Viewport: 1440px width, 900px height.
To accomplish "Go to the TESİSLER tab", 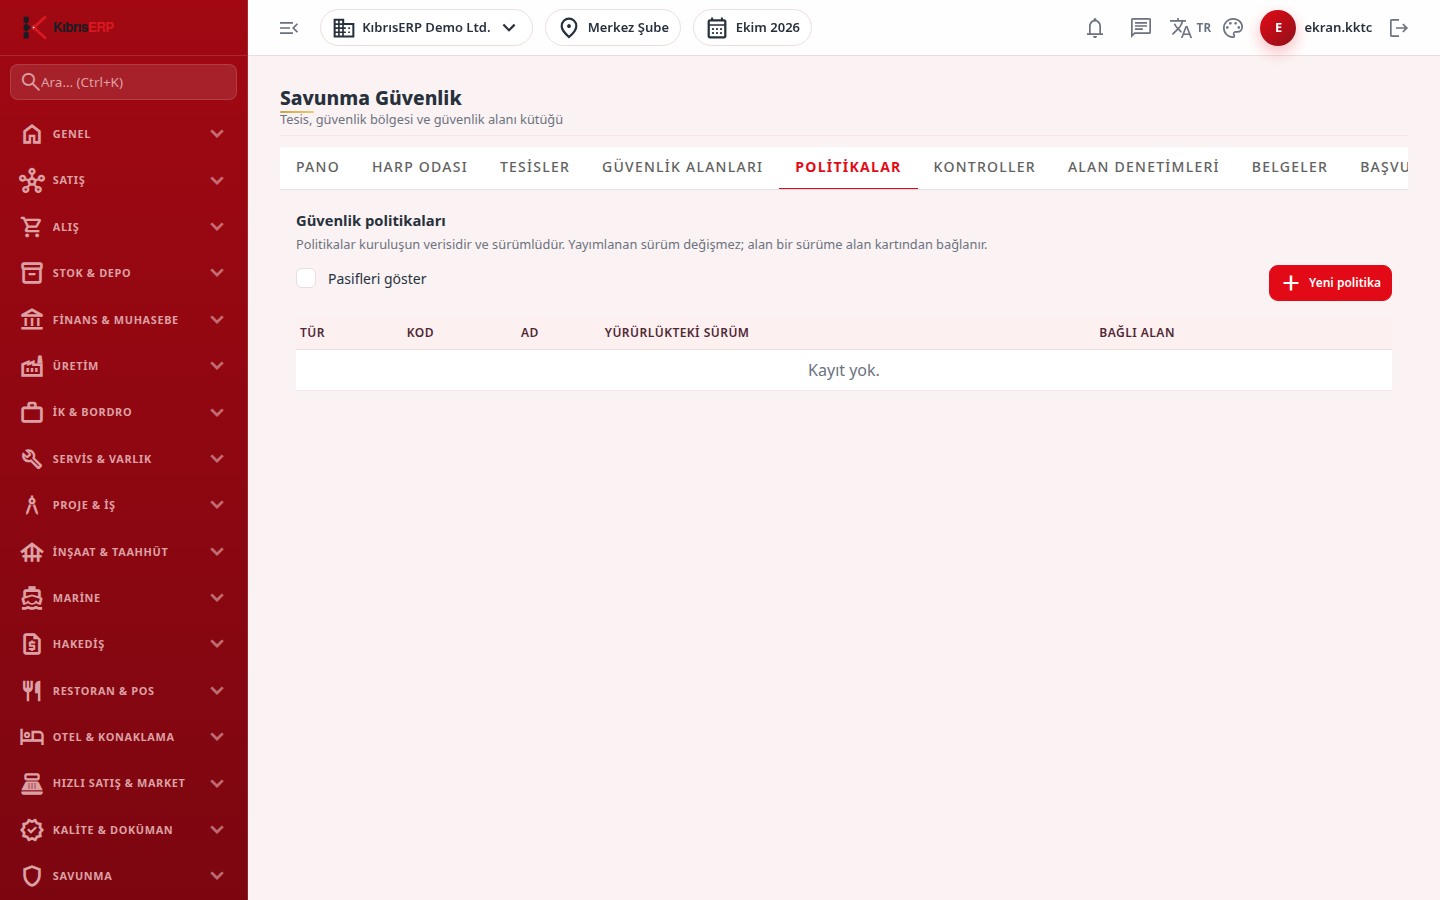I will [x=535, y=167].
